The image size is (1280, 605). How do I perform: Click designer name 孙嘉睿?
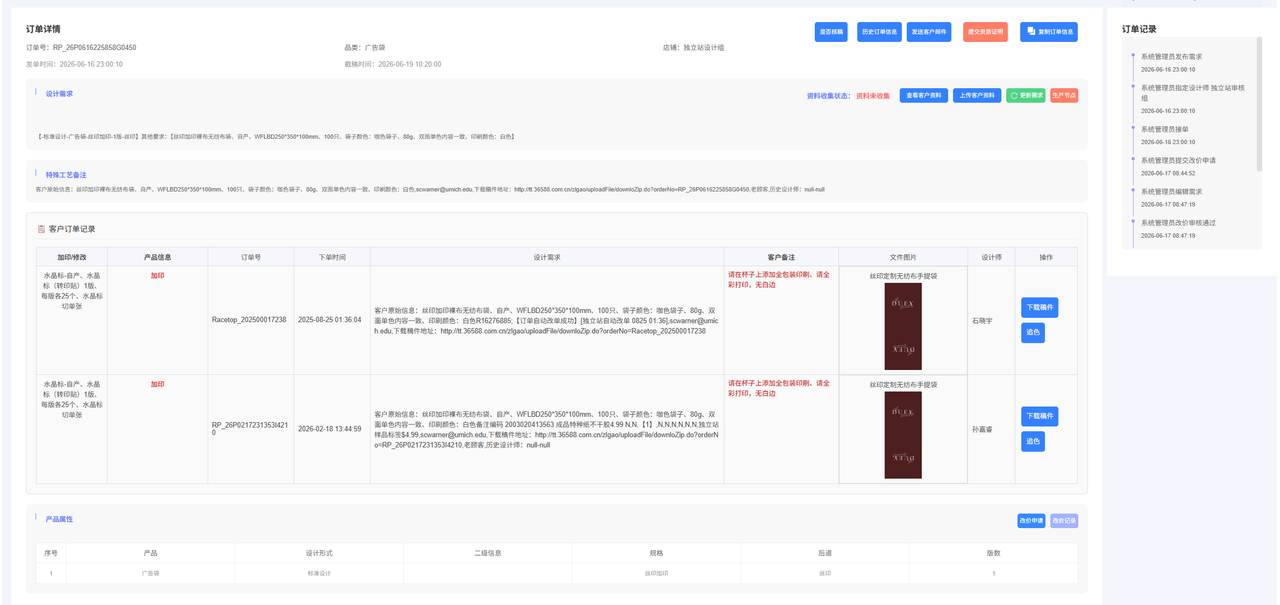(982, 428)
